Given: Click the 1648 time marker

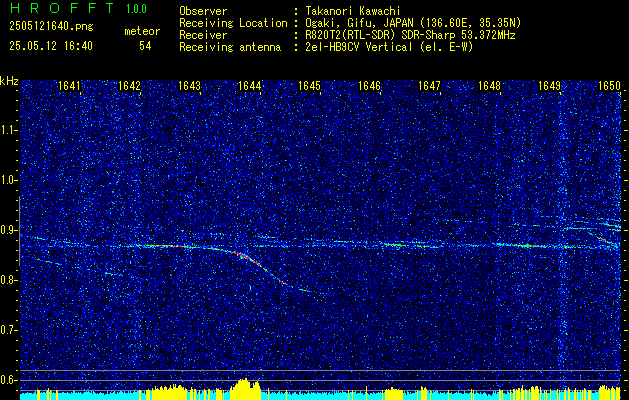Looking at the screenshot, I should tap(490, 86).
